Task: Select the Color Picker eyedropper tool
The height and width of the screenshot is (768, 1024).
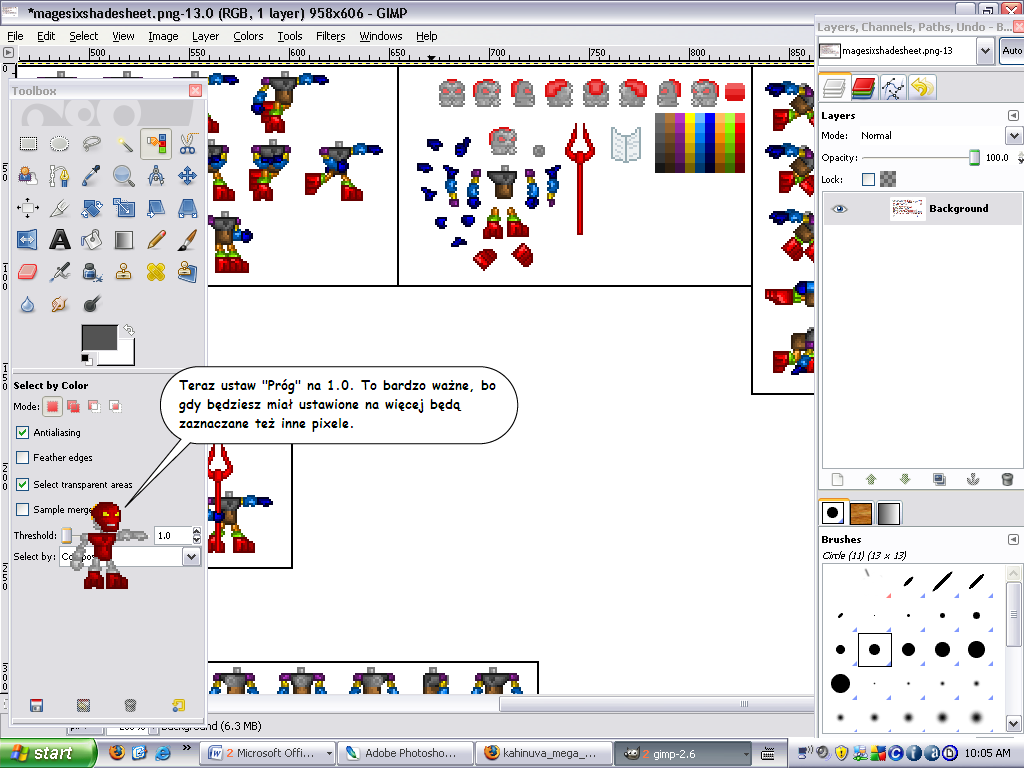Action: (91, 176)
